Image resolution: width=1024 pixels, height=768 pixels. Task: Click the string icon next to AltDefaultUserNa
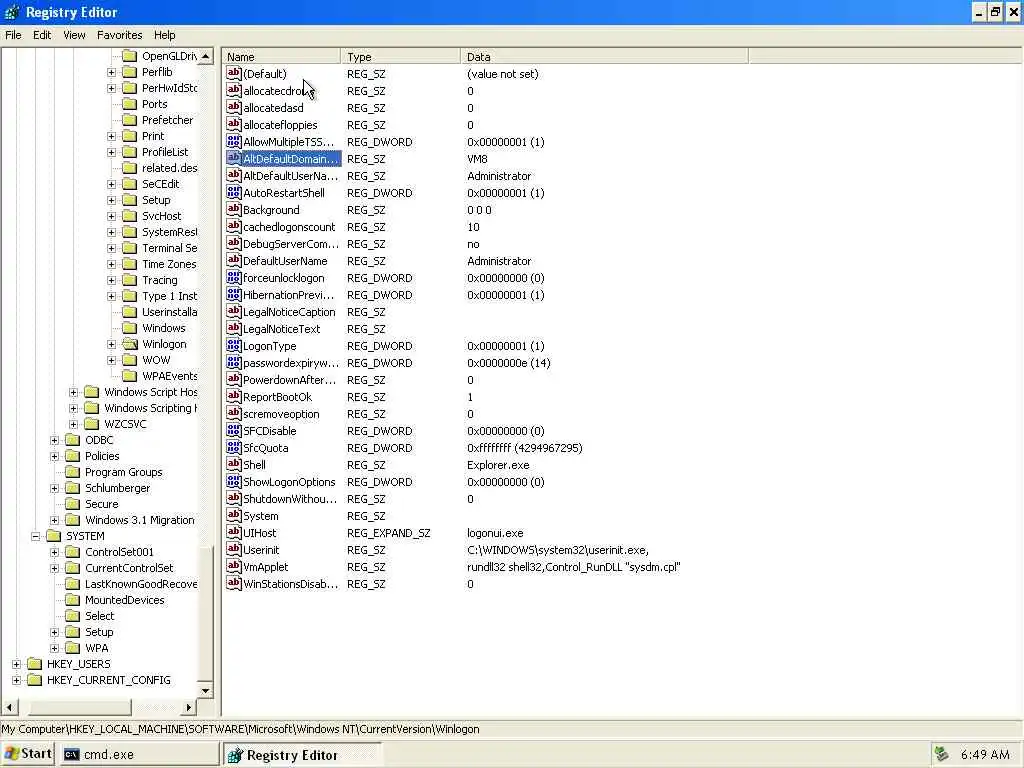click(x=234, y=175)
